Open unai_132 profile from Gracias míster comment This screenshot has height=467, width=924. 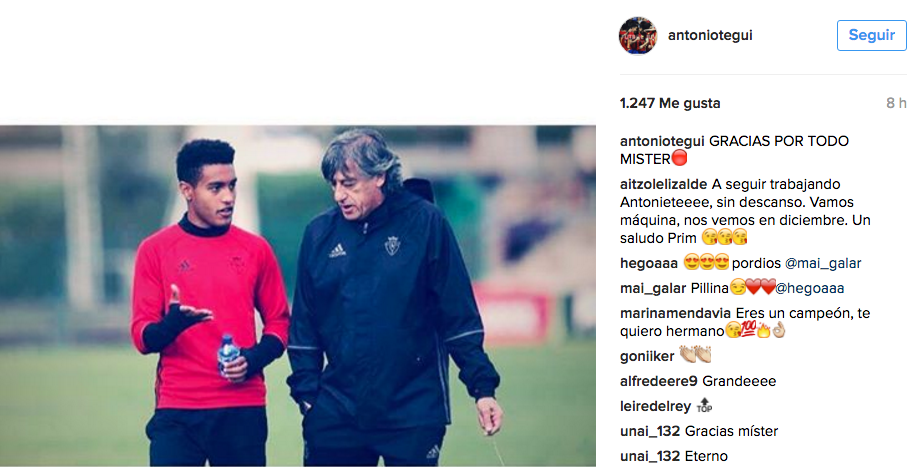click(650, 432)
